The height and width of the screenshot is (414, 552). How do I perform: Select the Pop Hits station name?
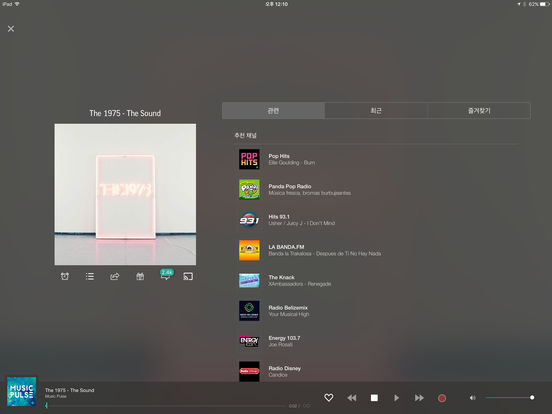[x=279, y=156]
